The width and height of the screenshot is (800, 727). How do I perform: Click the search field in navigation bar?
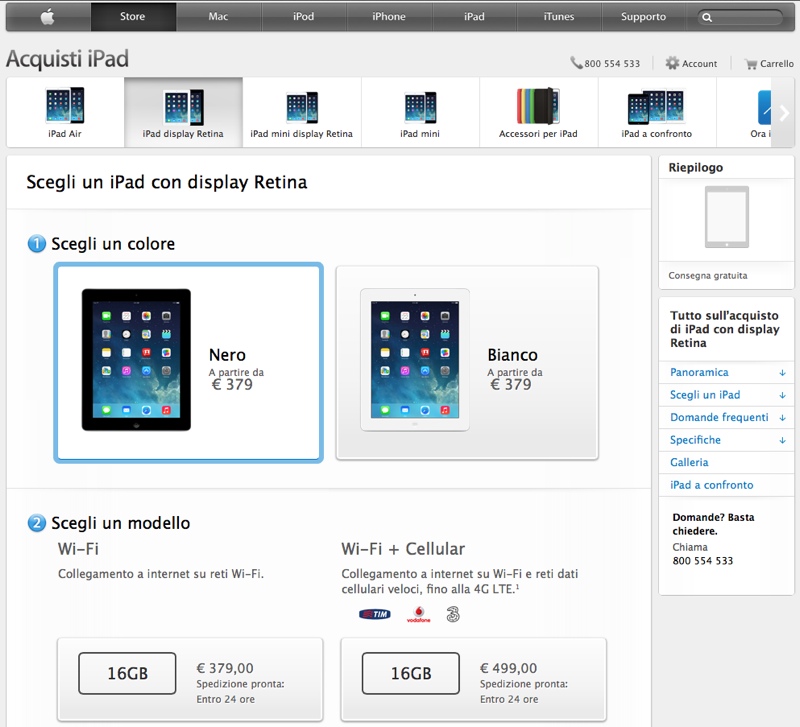click(x=740, y=17)
